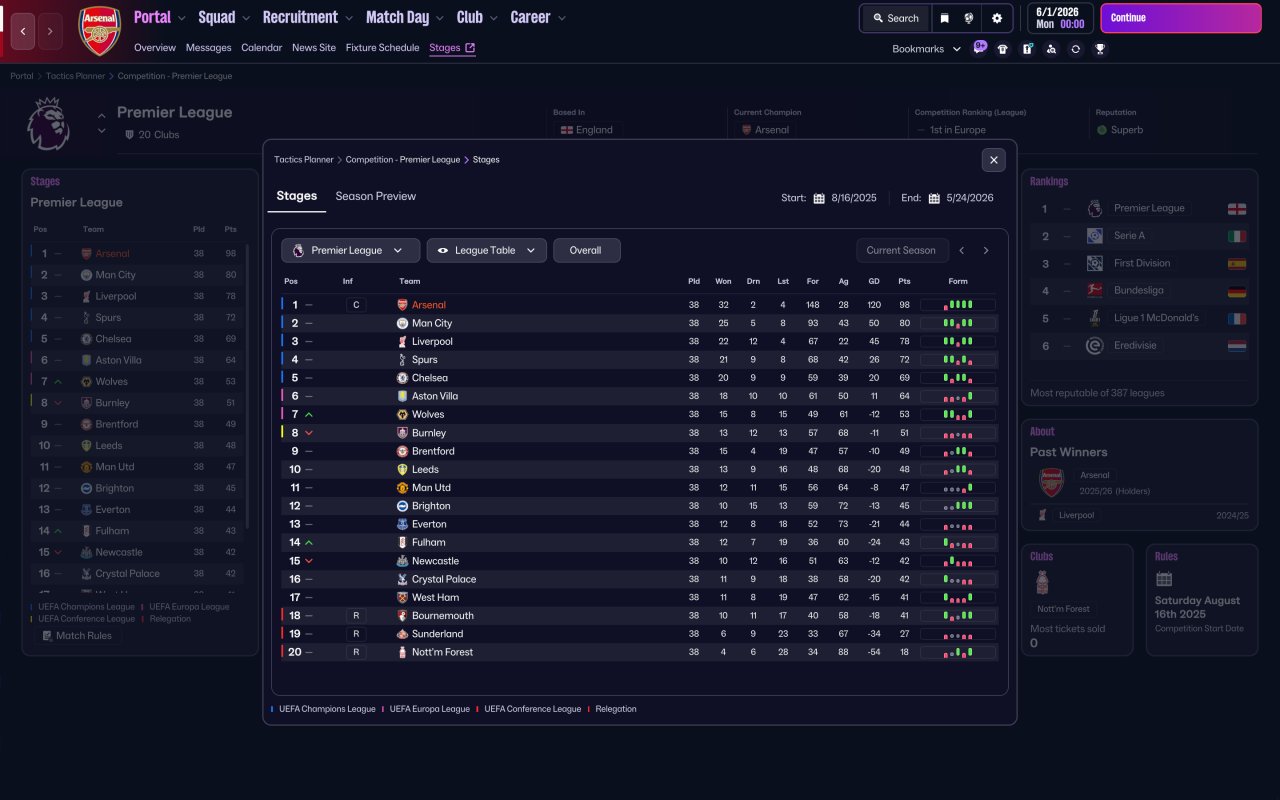Viewport: 1280px width, 800px height.
Task: Click West Ham in the league table
Action: [x=436, y=597]
